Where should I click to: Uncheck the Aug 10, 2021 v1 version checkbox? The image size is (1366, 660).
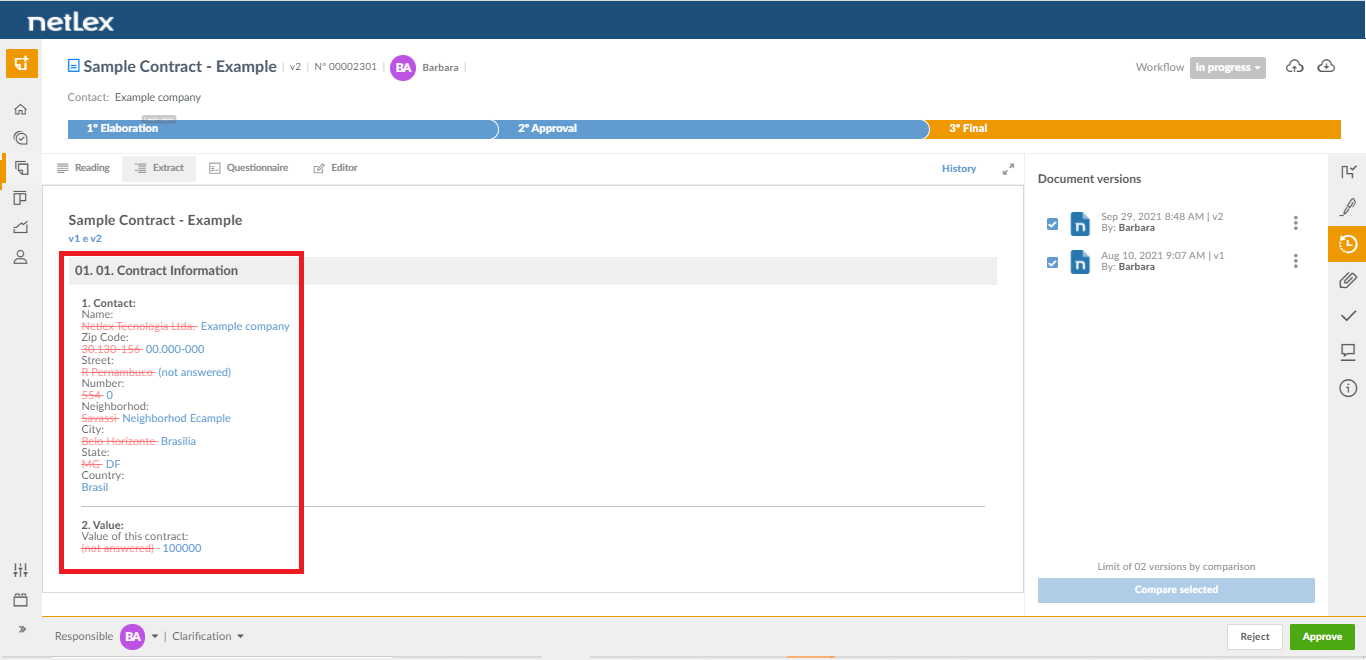(1052, 262)
